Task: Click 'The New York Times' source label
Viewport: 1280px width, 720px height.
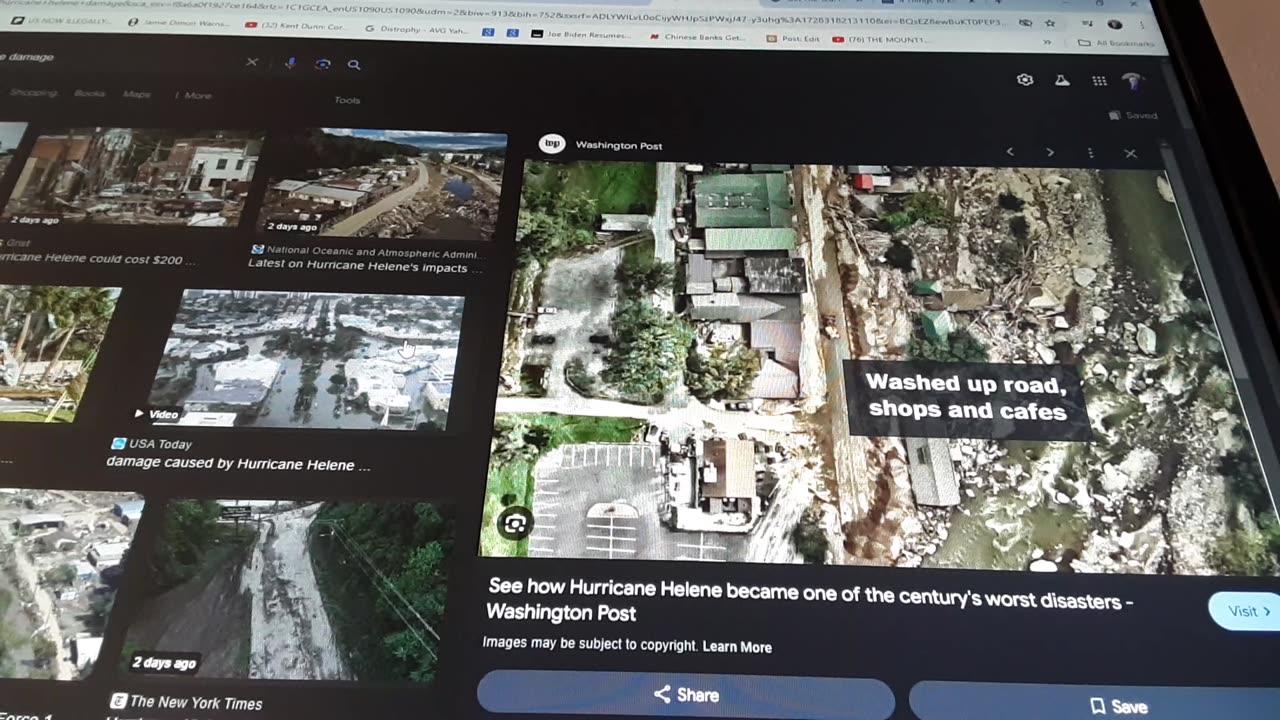Action: coord(186,702)
